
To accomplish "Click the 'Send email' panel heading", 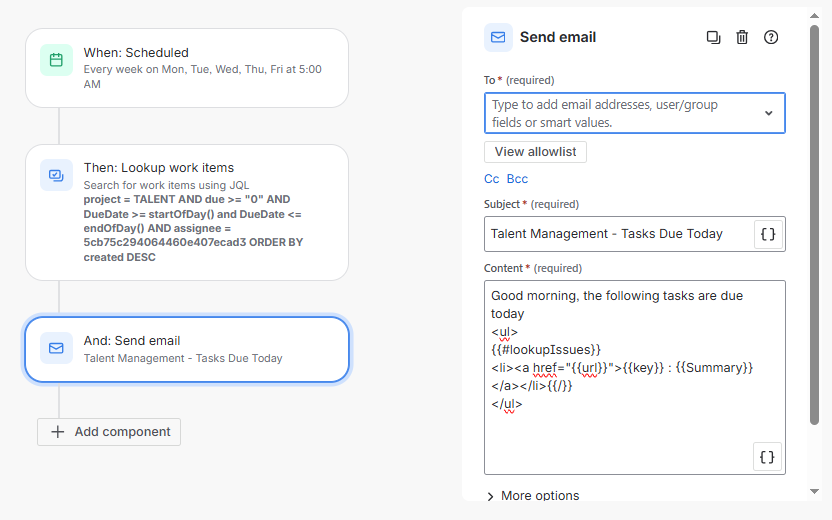I will (558, 37).
